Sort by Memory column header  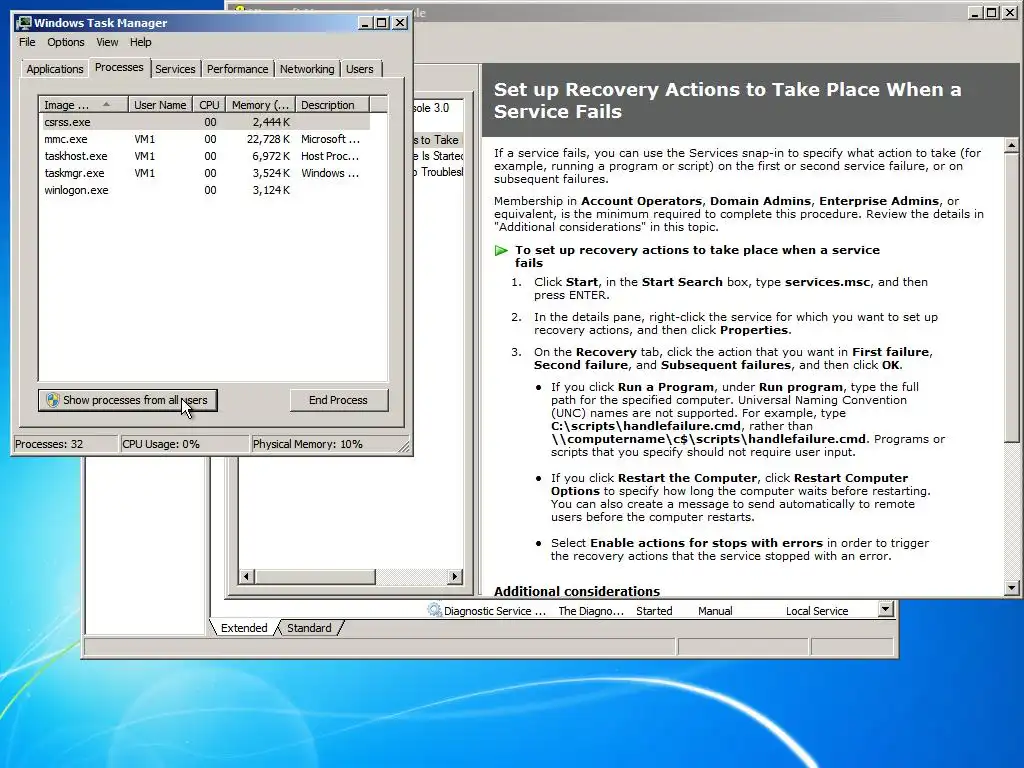(261, 105)
